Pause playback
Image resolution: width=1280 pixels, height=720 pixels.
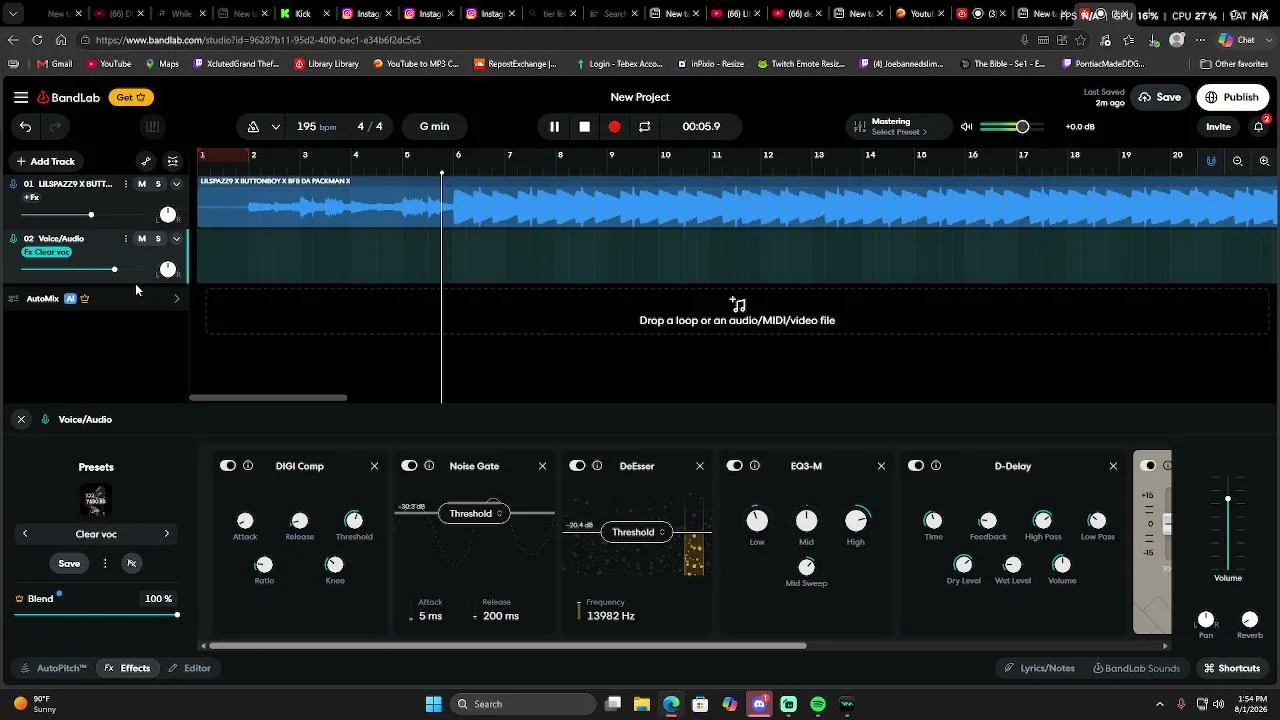click(554, 126)
